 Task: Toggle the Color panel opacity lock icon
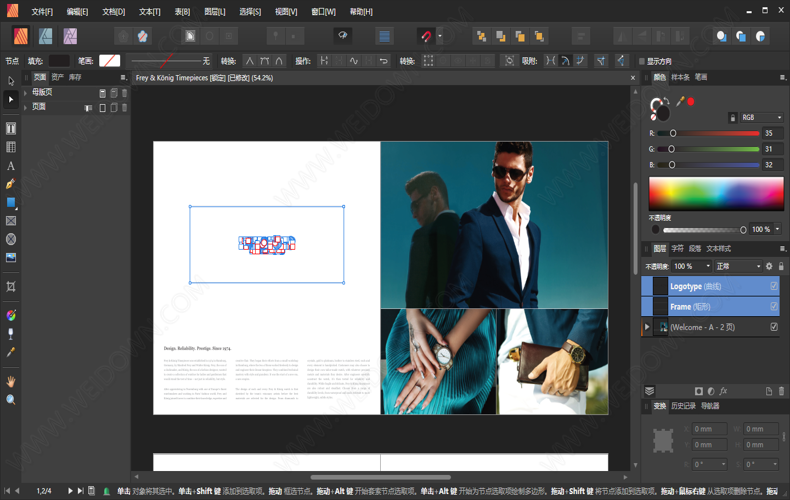click(x=733, y=117)
